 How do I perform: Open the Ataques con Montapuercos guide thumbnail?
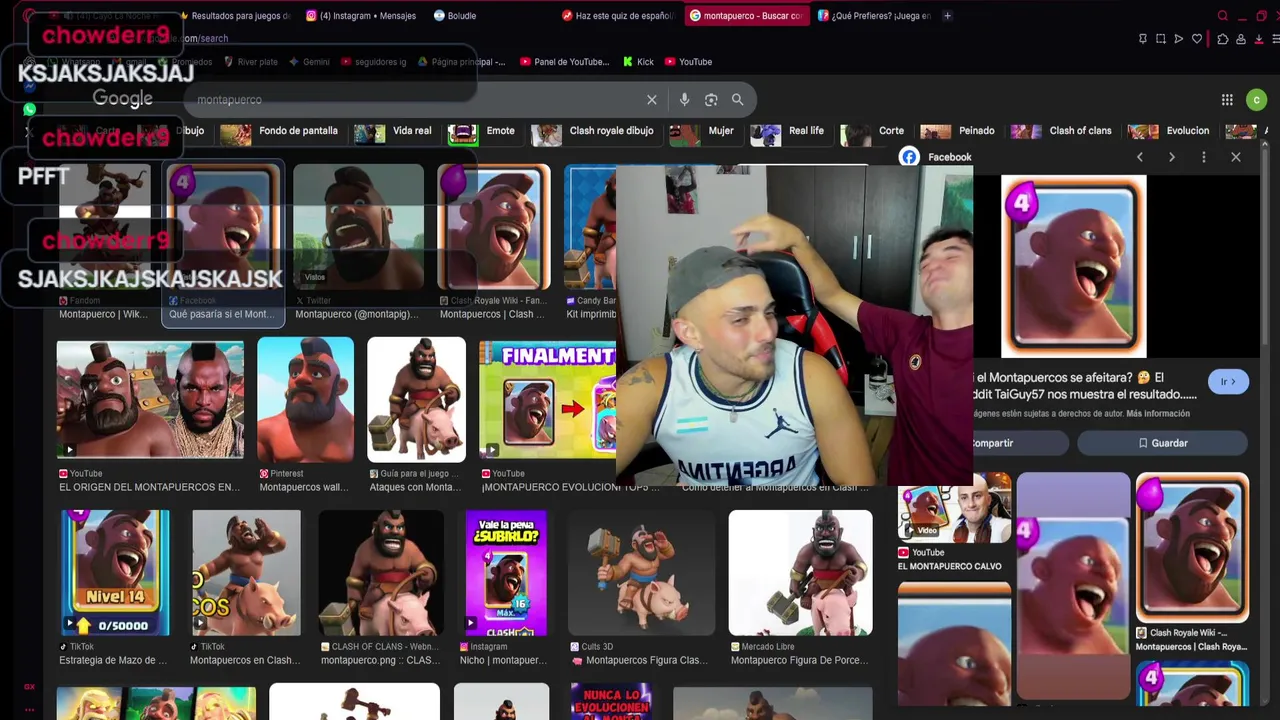click(x=416, y=399)
